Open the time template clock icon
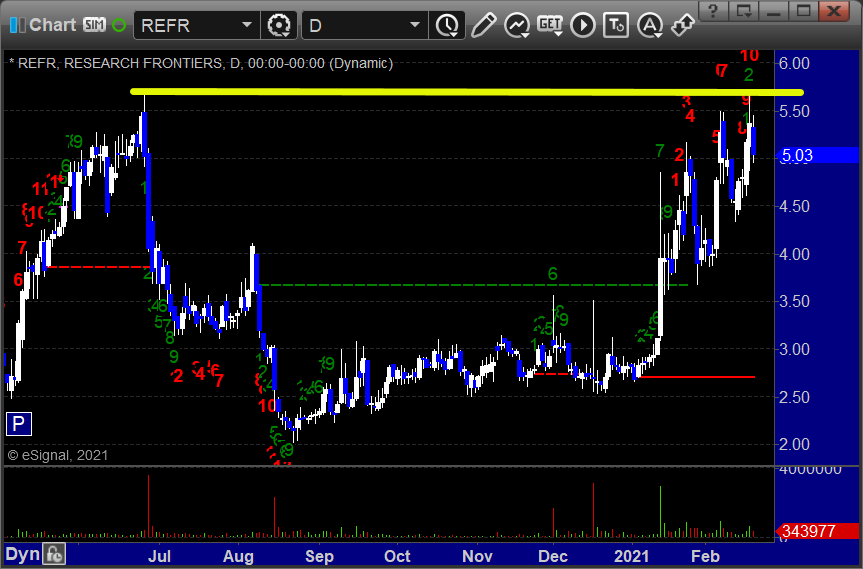 click(x=447, y=25)
